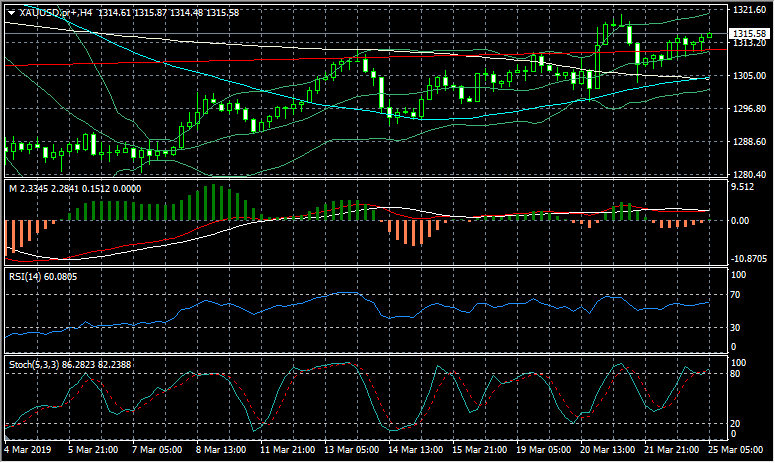Click the 1313.20 price axis label
The width and height of the screenshot is (775, 463).
coord(749,42)
